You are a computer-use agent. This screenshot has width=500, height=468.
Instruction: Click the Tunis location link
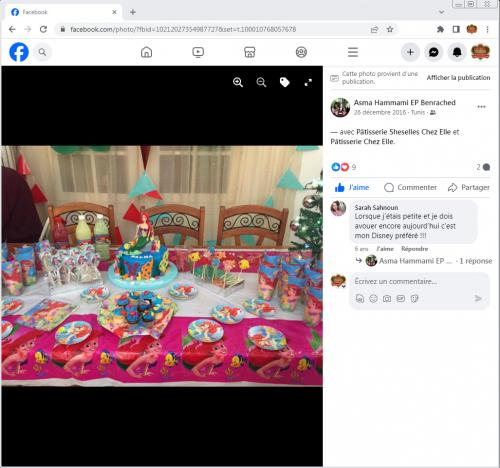(x=418, y=113)
